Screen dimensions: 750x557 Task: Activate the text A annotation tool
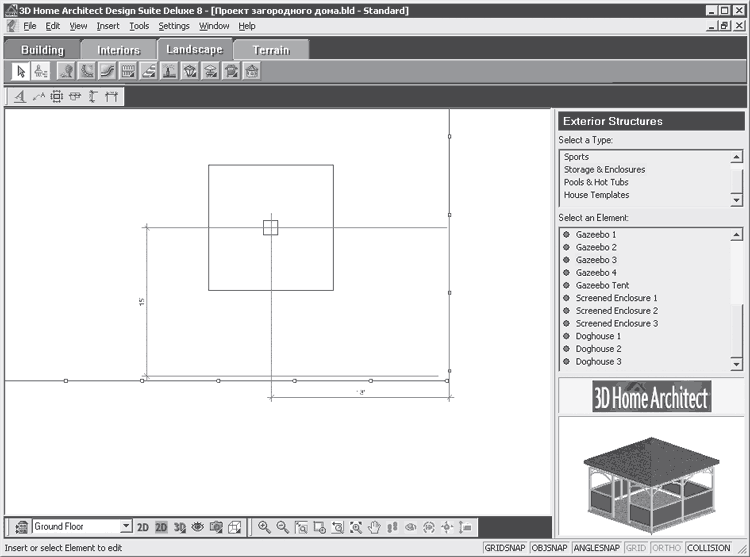coord(20,97)
